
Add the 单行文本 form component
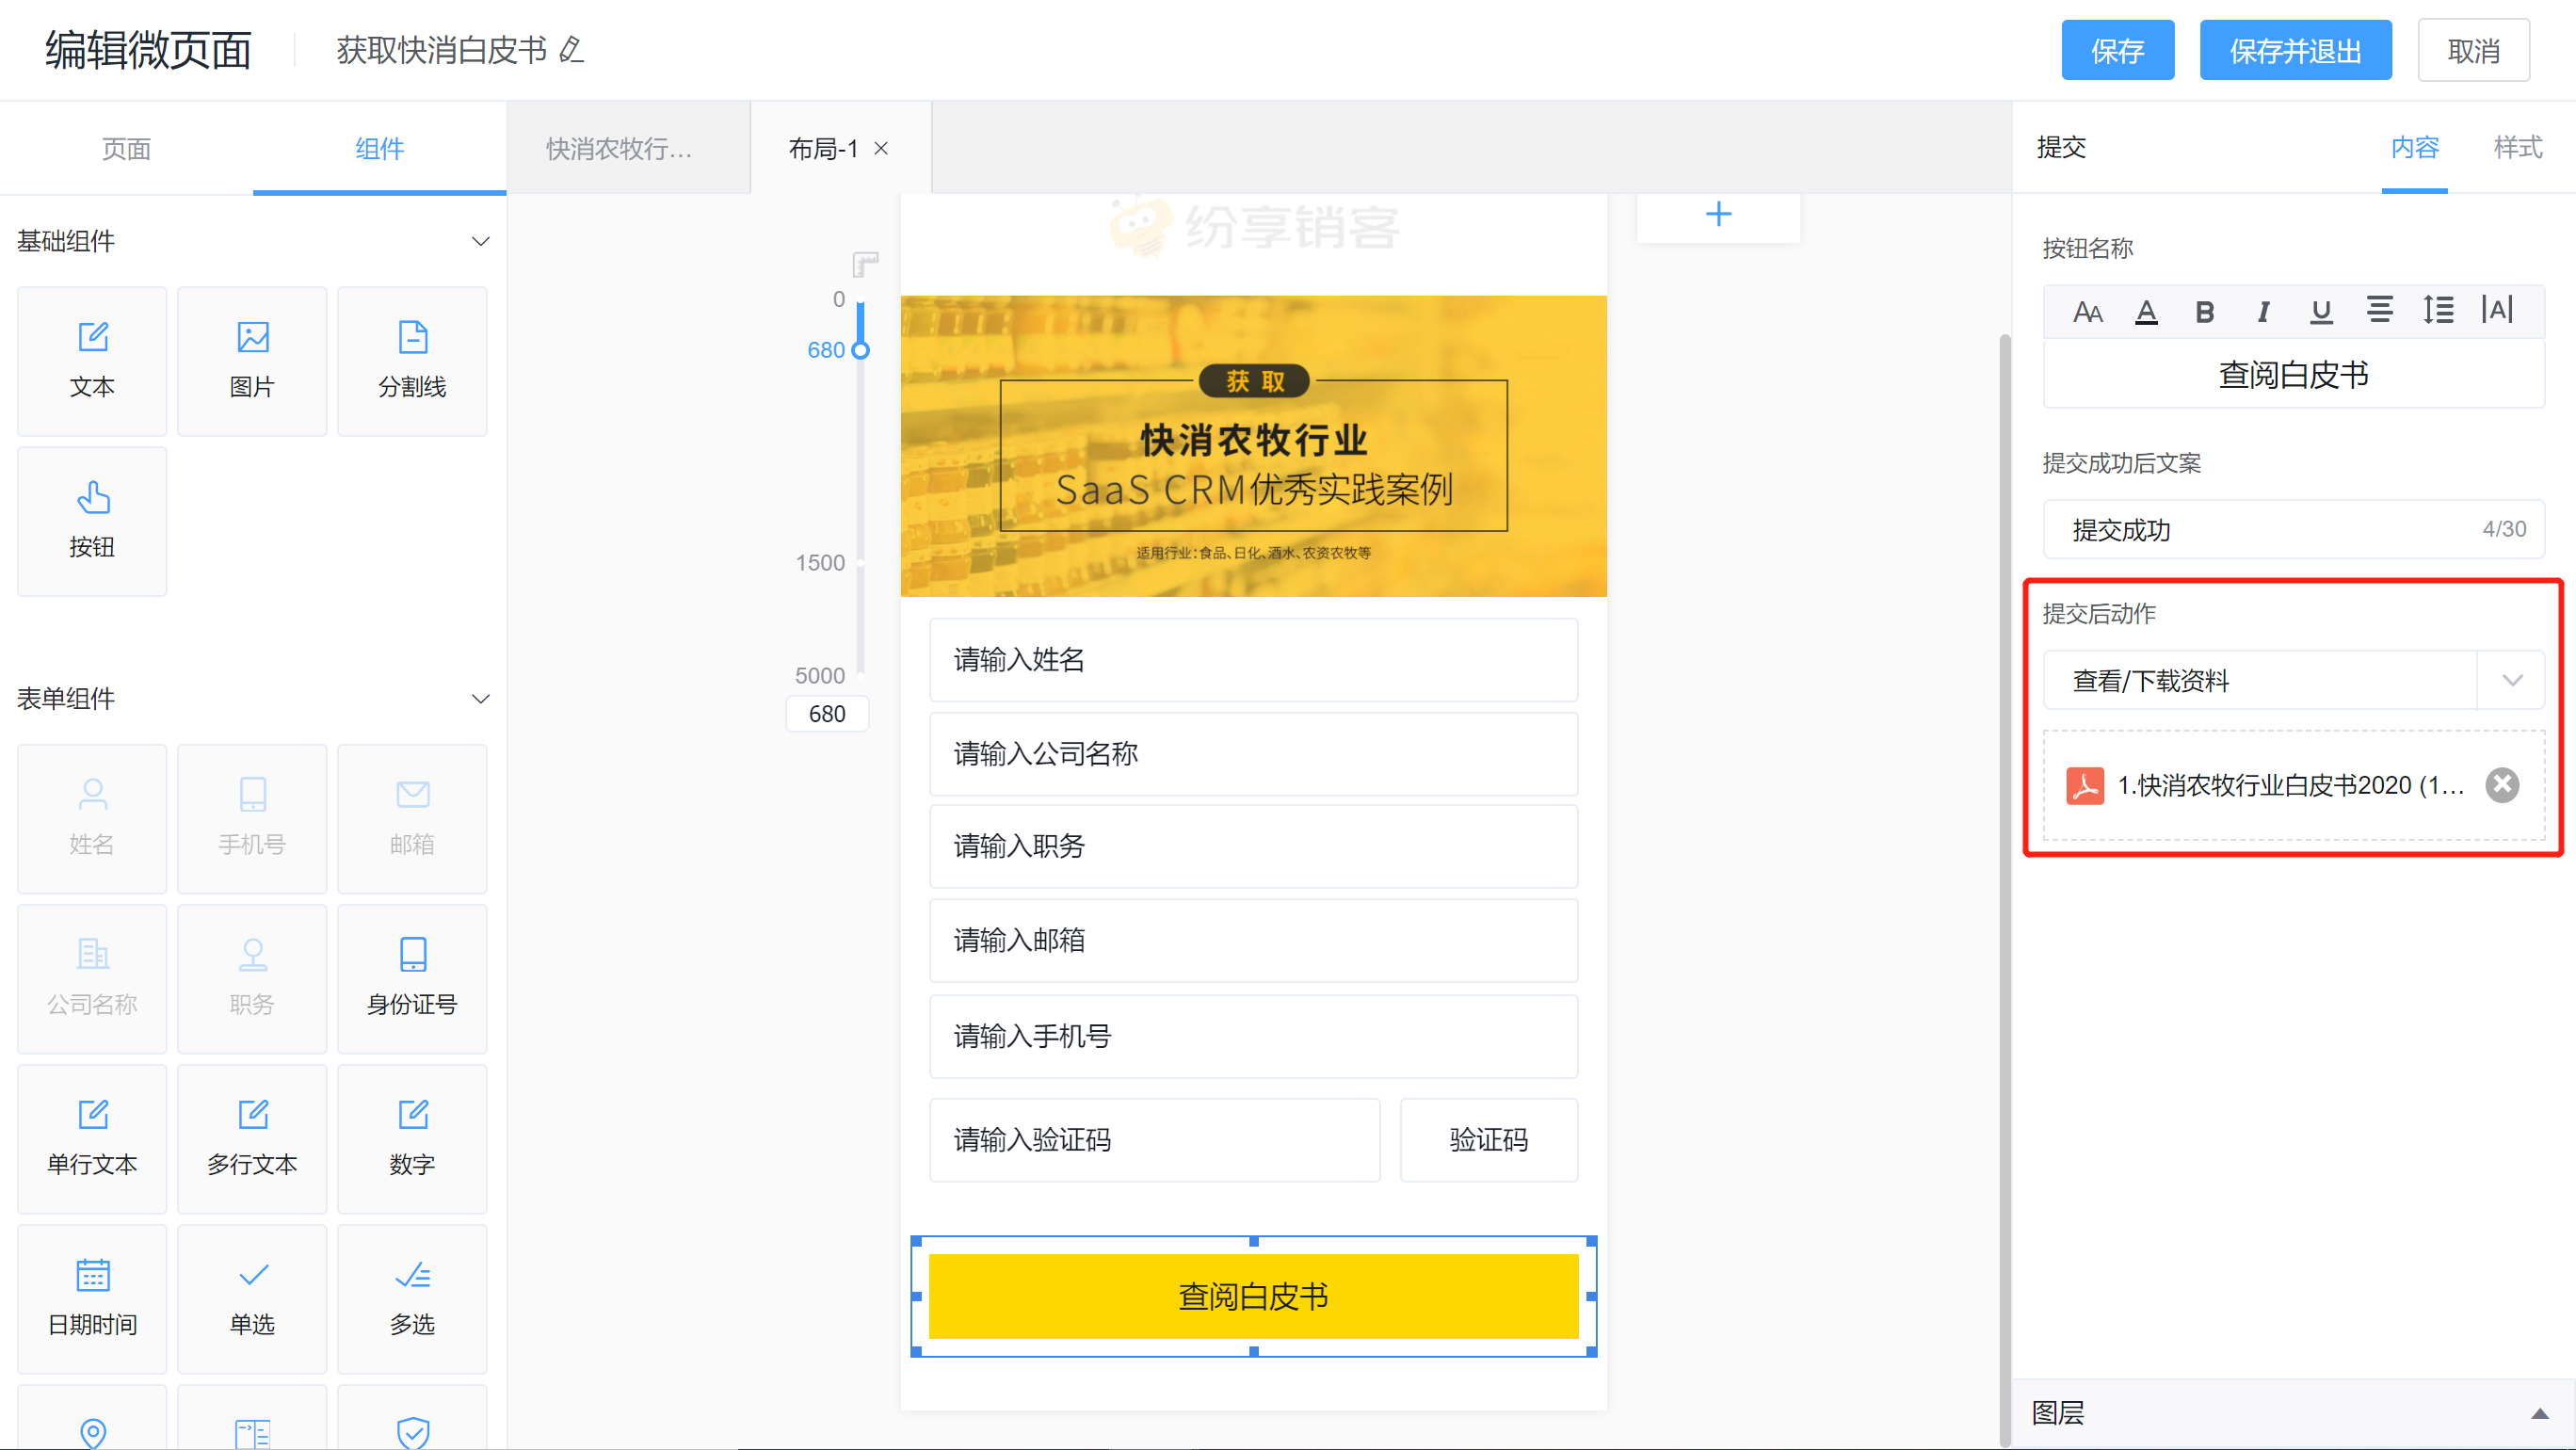[92, 1139]
